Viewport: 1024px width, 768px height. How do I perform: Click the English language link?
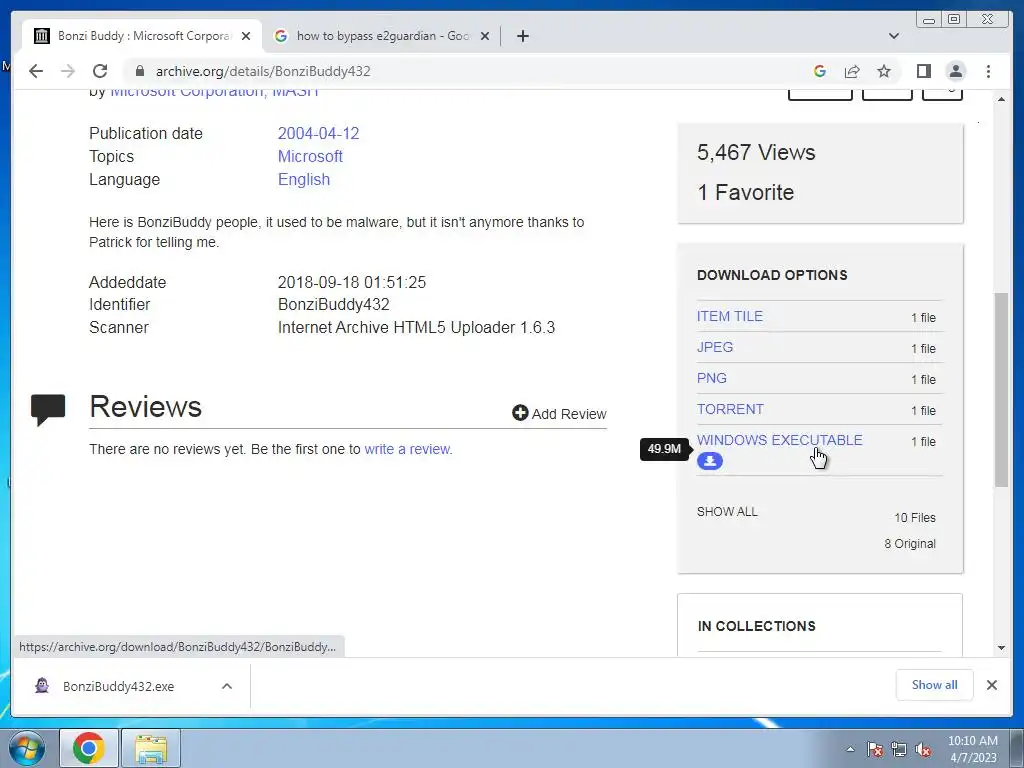[304, 180]
